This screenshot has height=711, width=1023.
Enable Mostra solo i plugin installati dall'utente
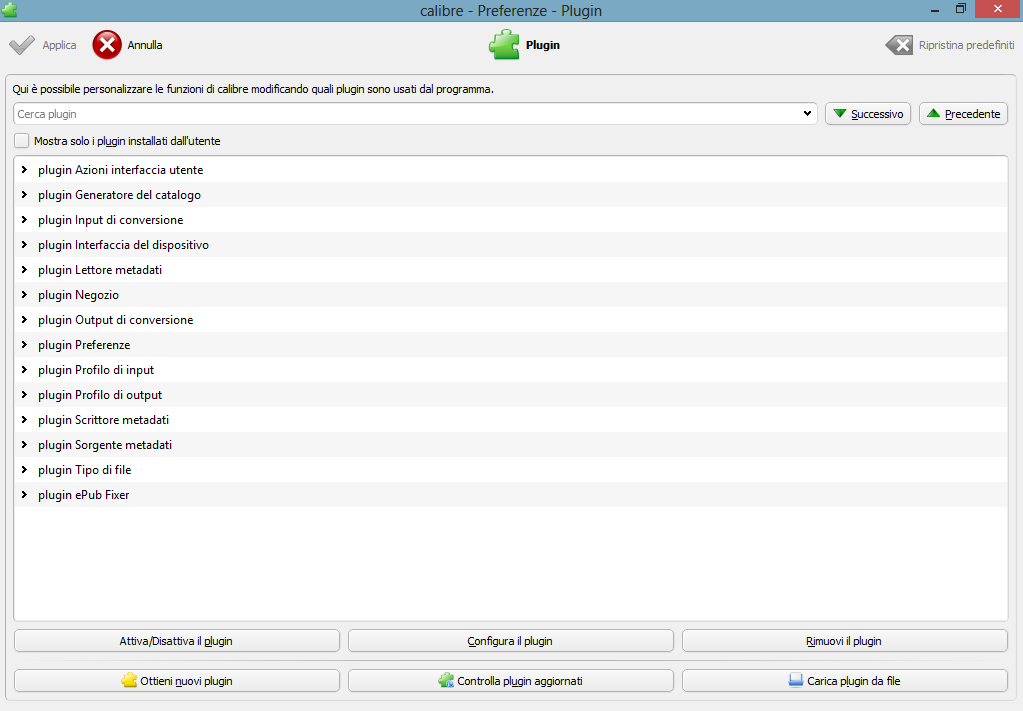click(22, 141)
